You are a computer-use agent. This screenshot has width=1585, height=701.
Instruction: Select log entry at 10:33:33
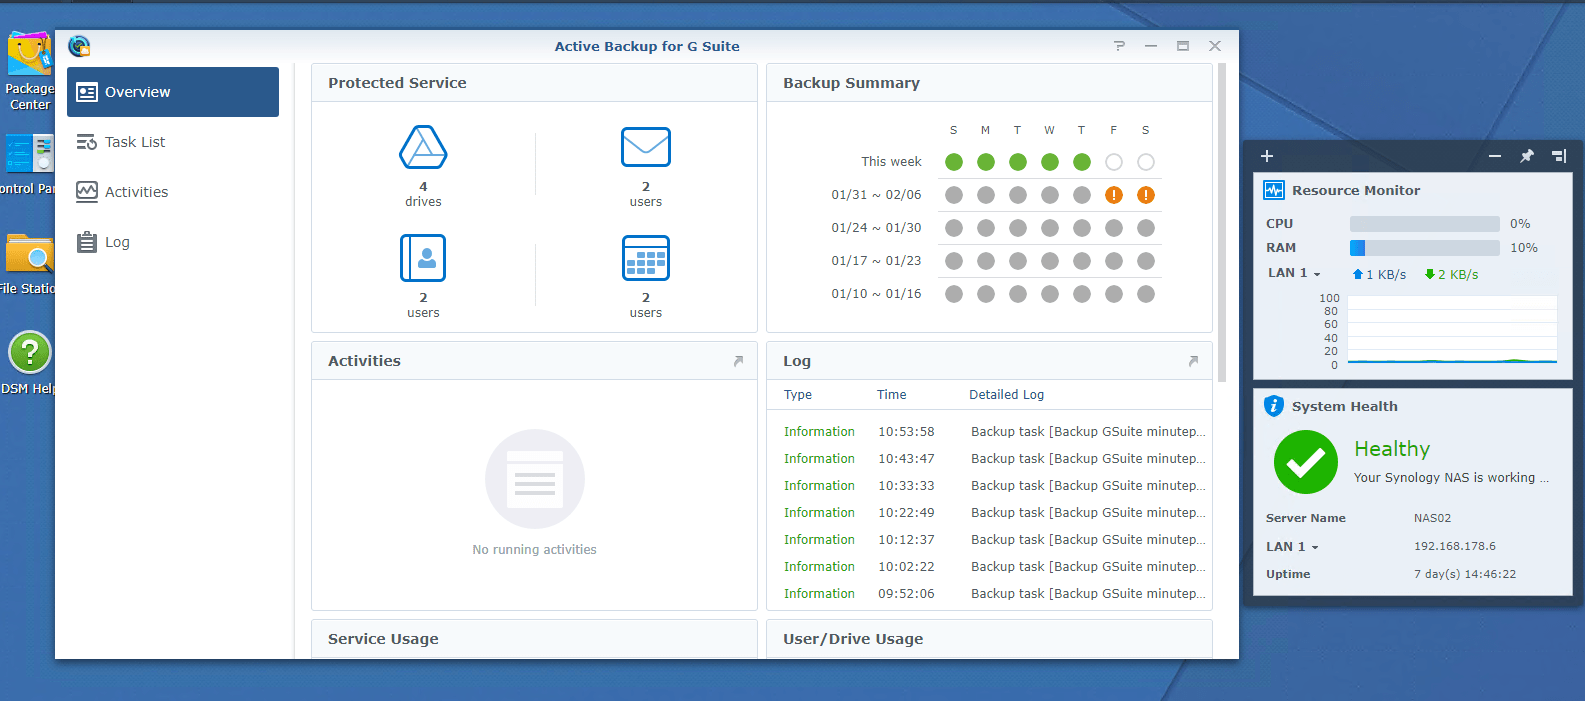tap(989, 486)
